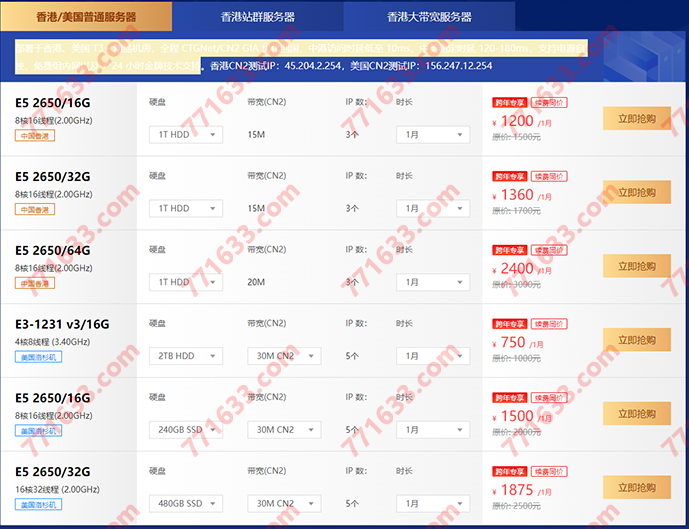Click 跨年专享 badge above ¥1200 price
Screen dimensions: 689x529
(x=509, y=103)
